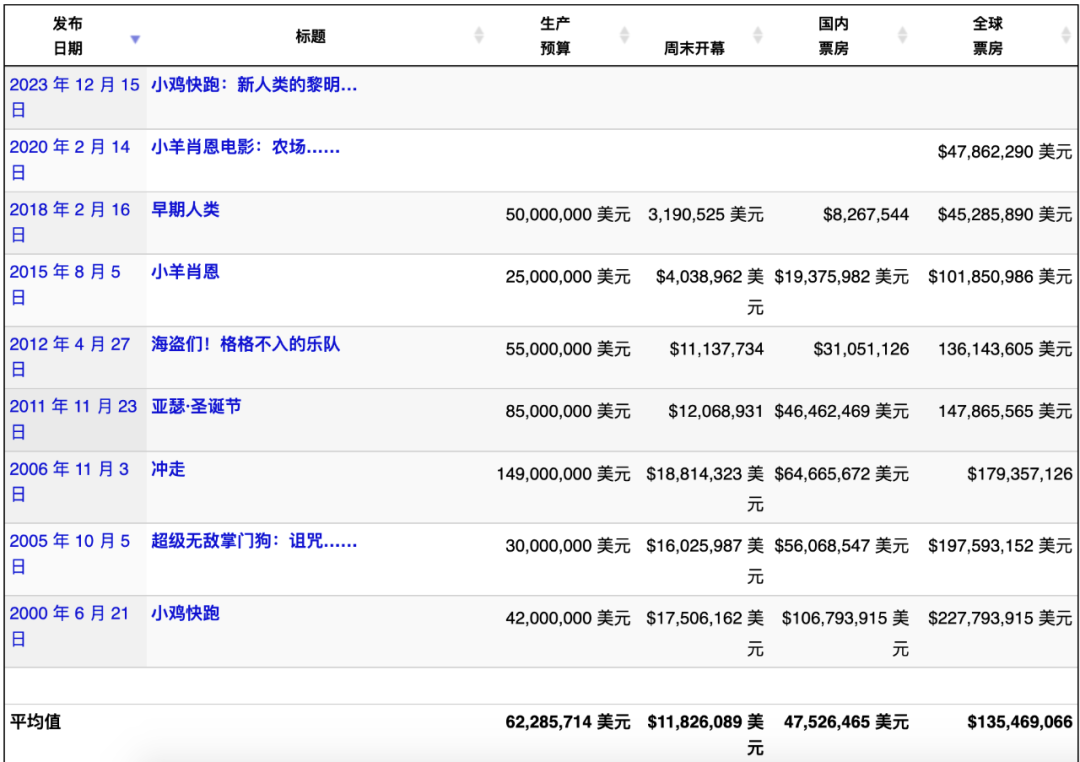Select the 3,190,525 美元 opening weekend value
This screenshot has height=762, width=1080.
tap(705, 214)
